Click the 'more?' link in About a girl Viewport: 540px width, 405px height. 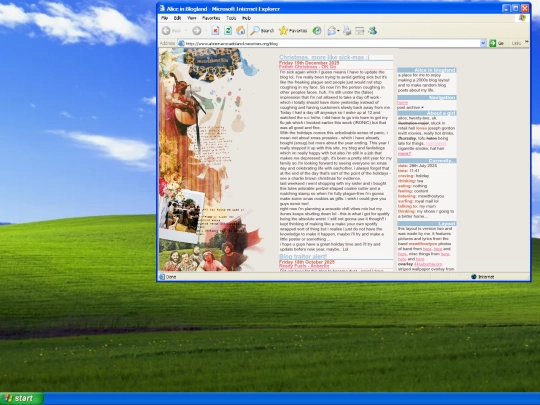(404, 154)
